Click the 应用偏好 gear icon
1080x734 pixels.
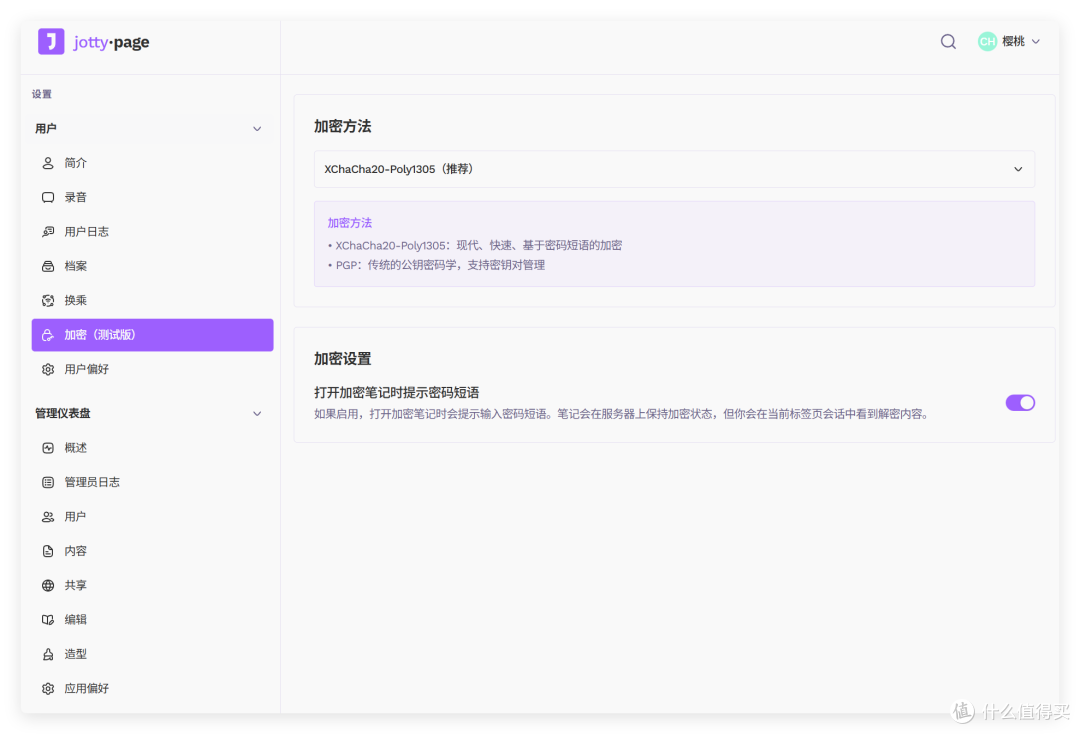[x=48, y=689]
